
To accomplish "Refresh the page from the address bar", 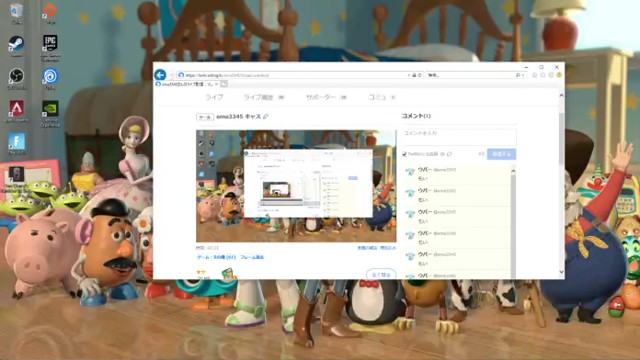I will tap(419, 75).
